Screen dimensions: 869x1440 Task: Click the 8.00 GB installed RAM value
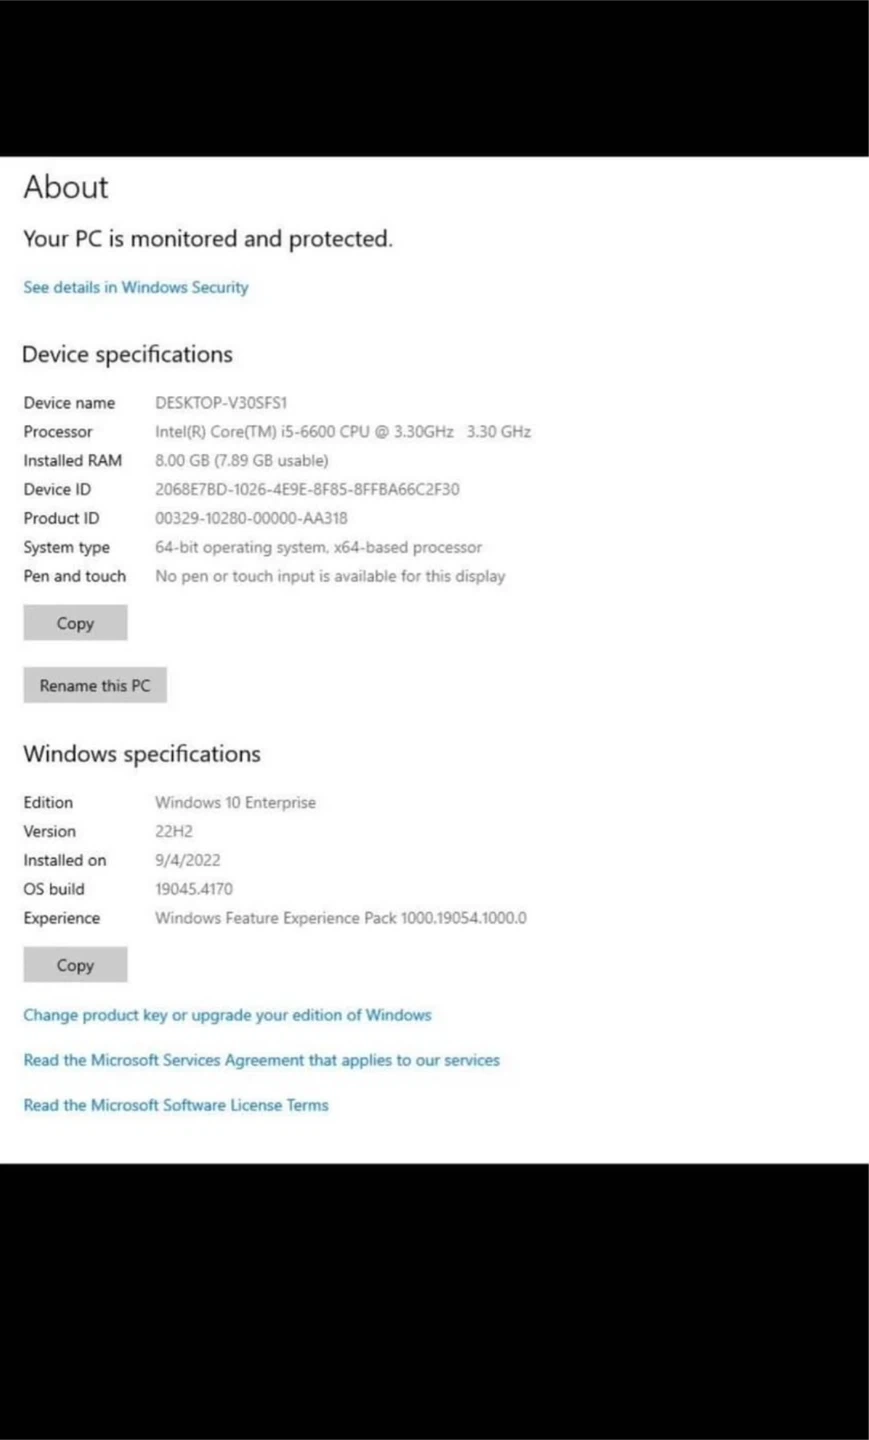click(x=241, y=461)
